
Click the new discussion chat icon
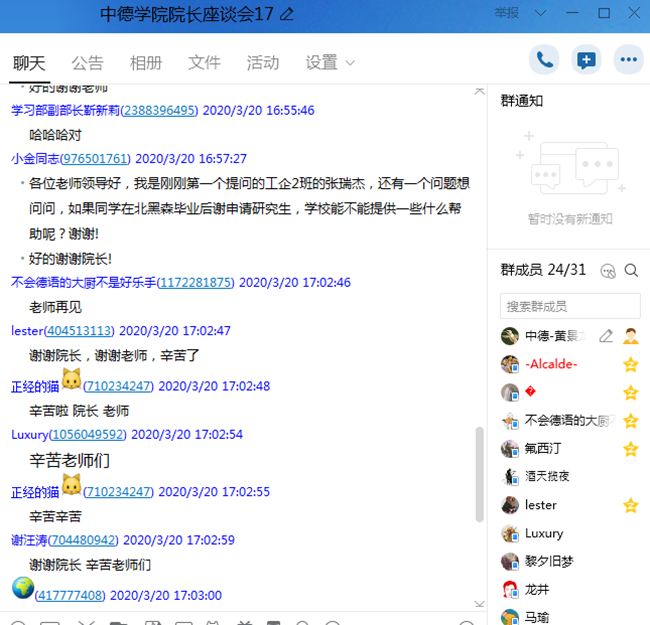click(x=586, y=60)
